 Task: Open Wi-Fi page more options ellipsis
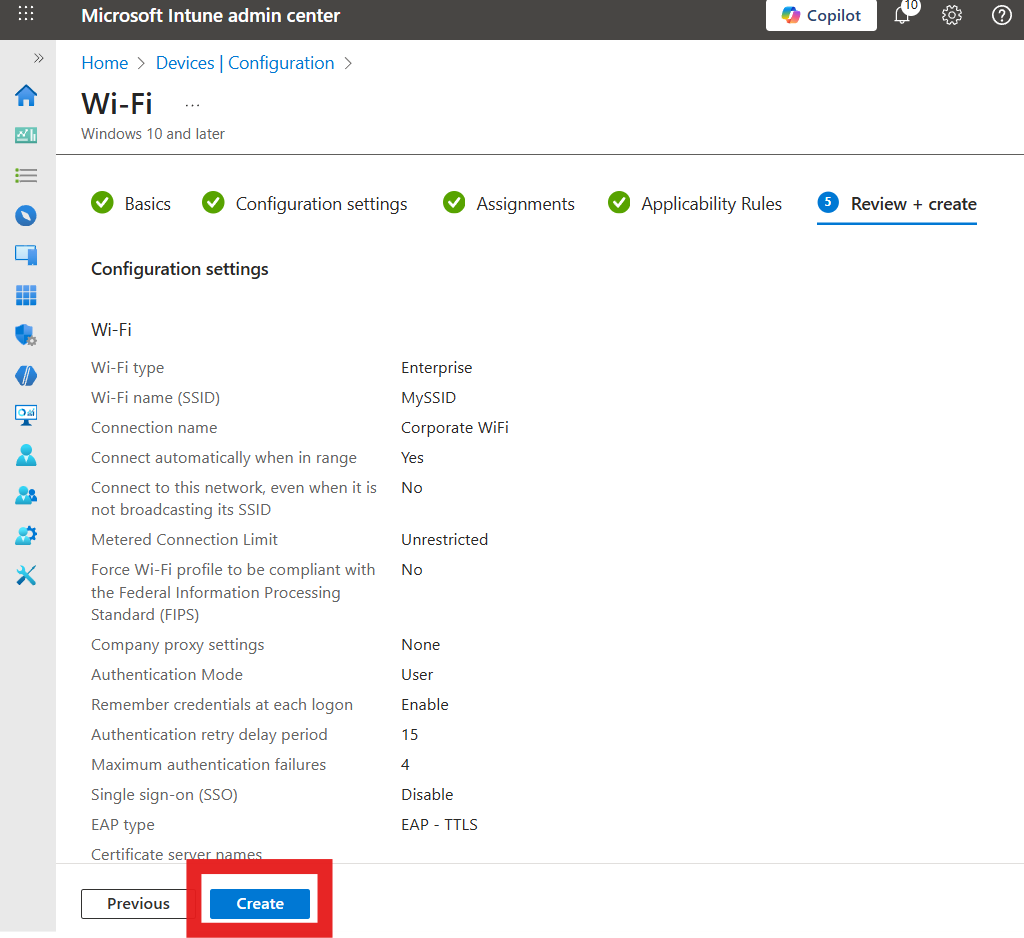point(192,105)
